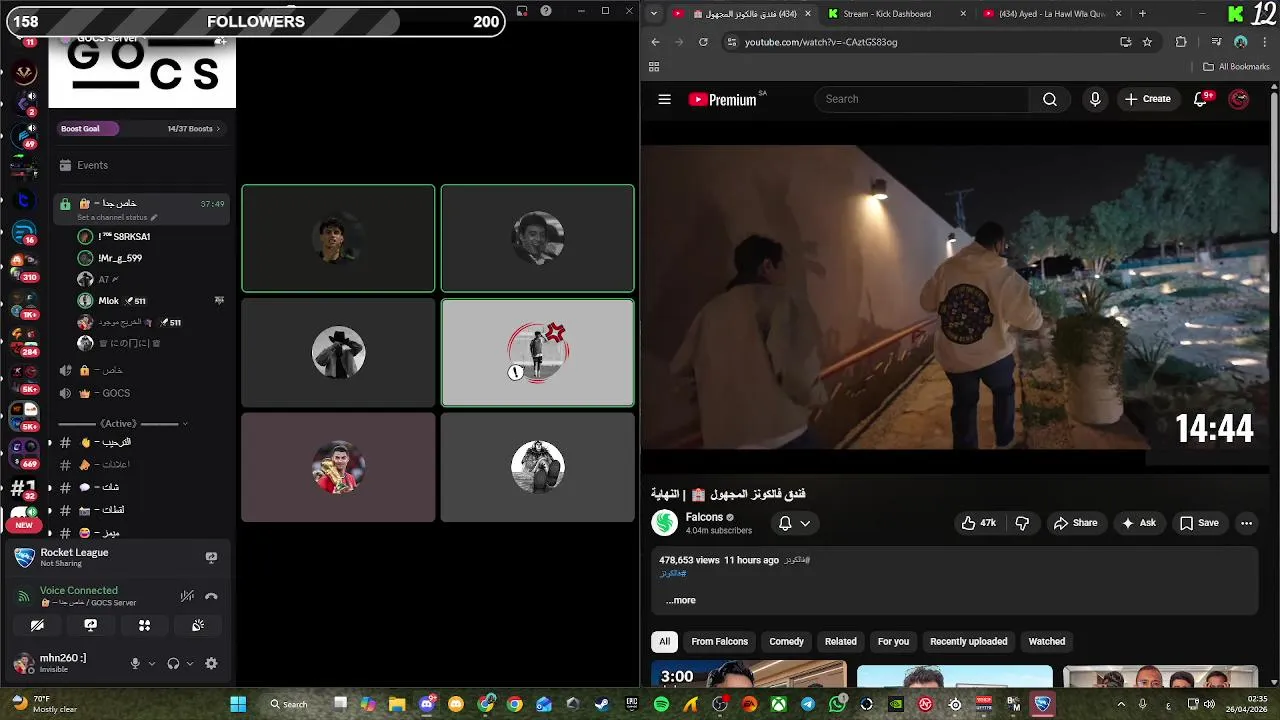Open YouTube Create menu
Viewport: 1280px width, 720px height.
tap(1147, 99)
